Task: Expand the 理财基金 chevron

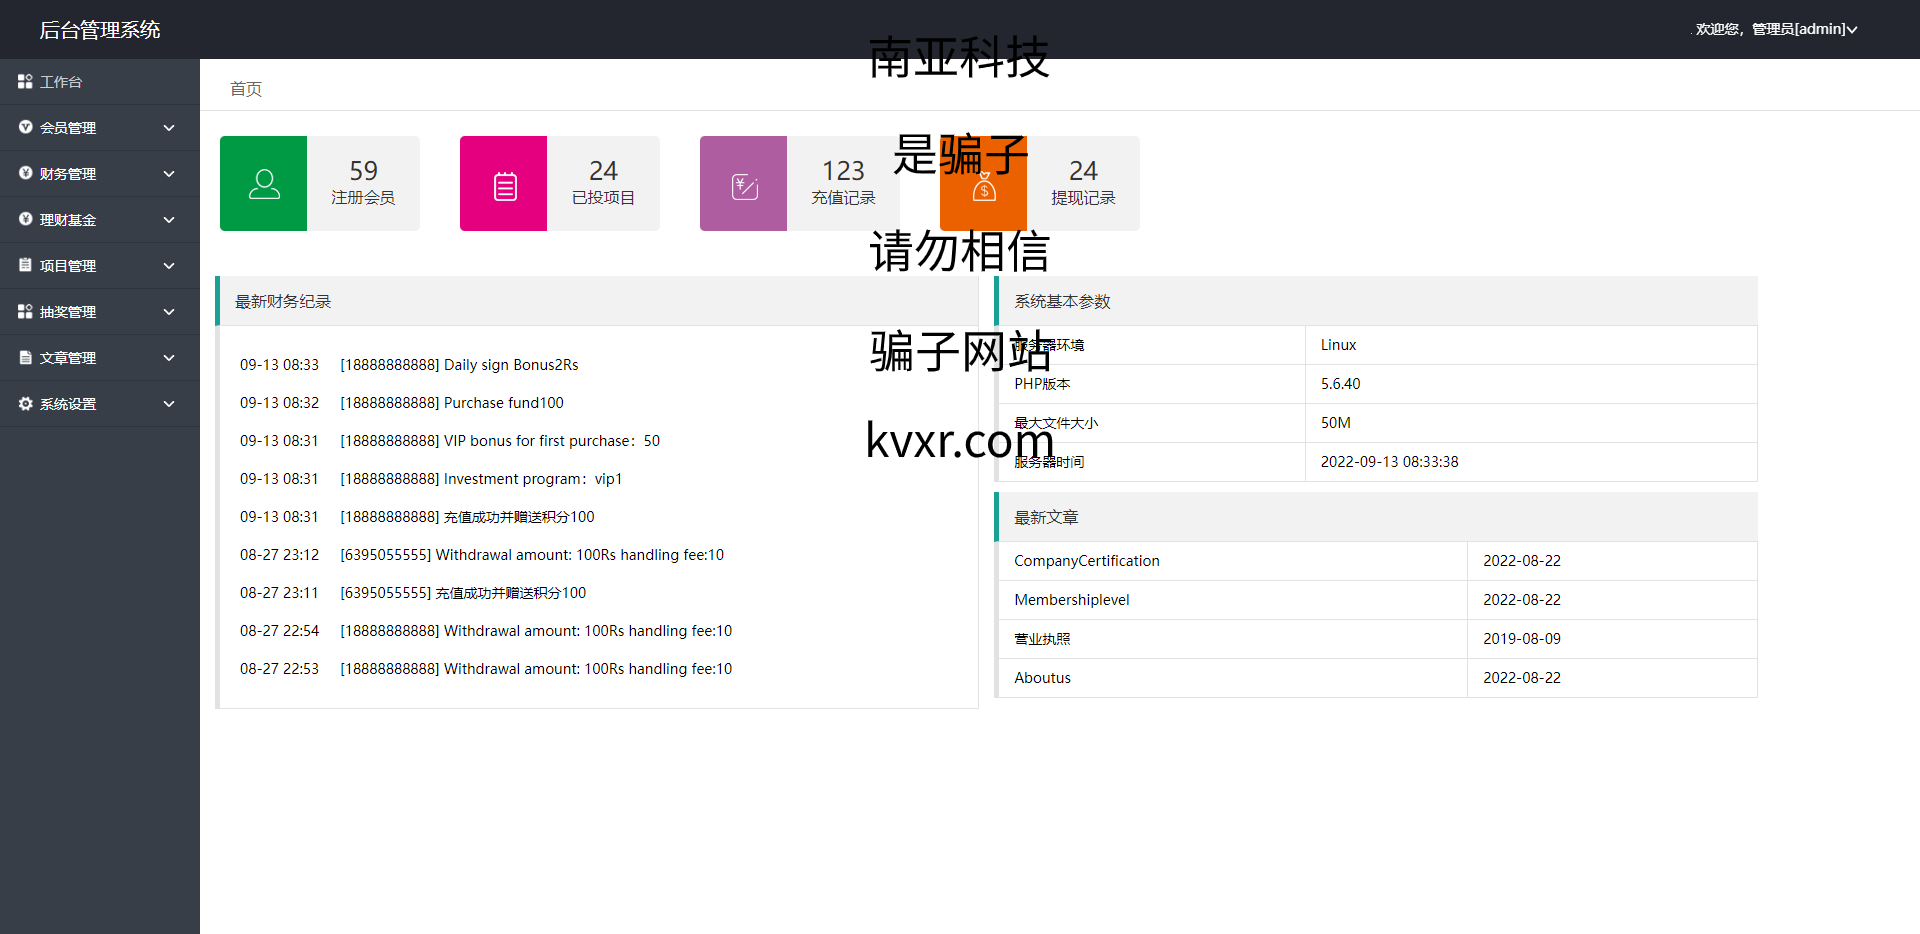Action: tap(169, 220)
